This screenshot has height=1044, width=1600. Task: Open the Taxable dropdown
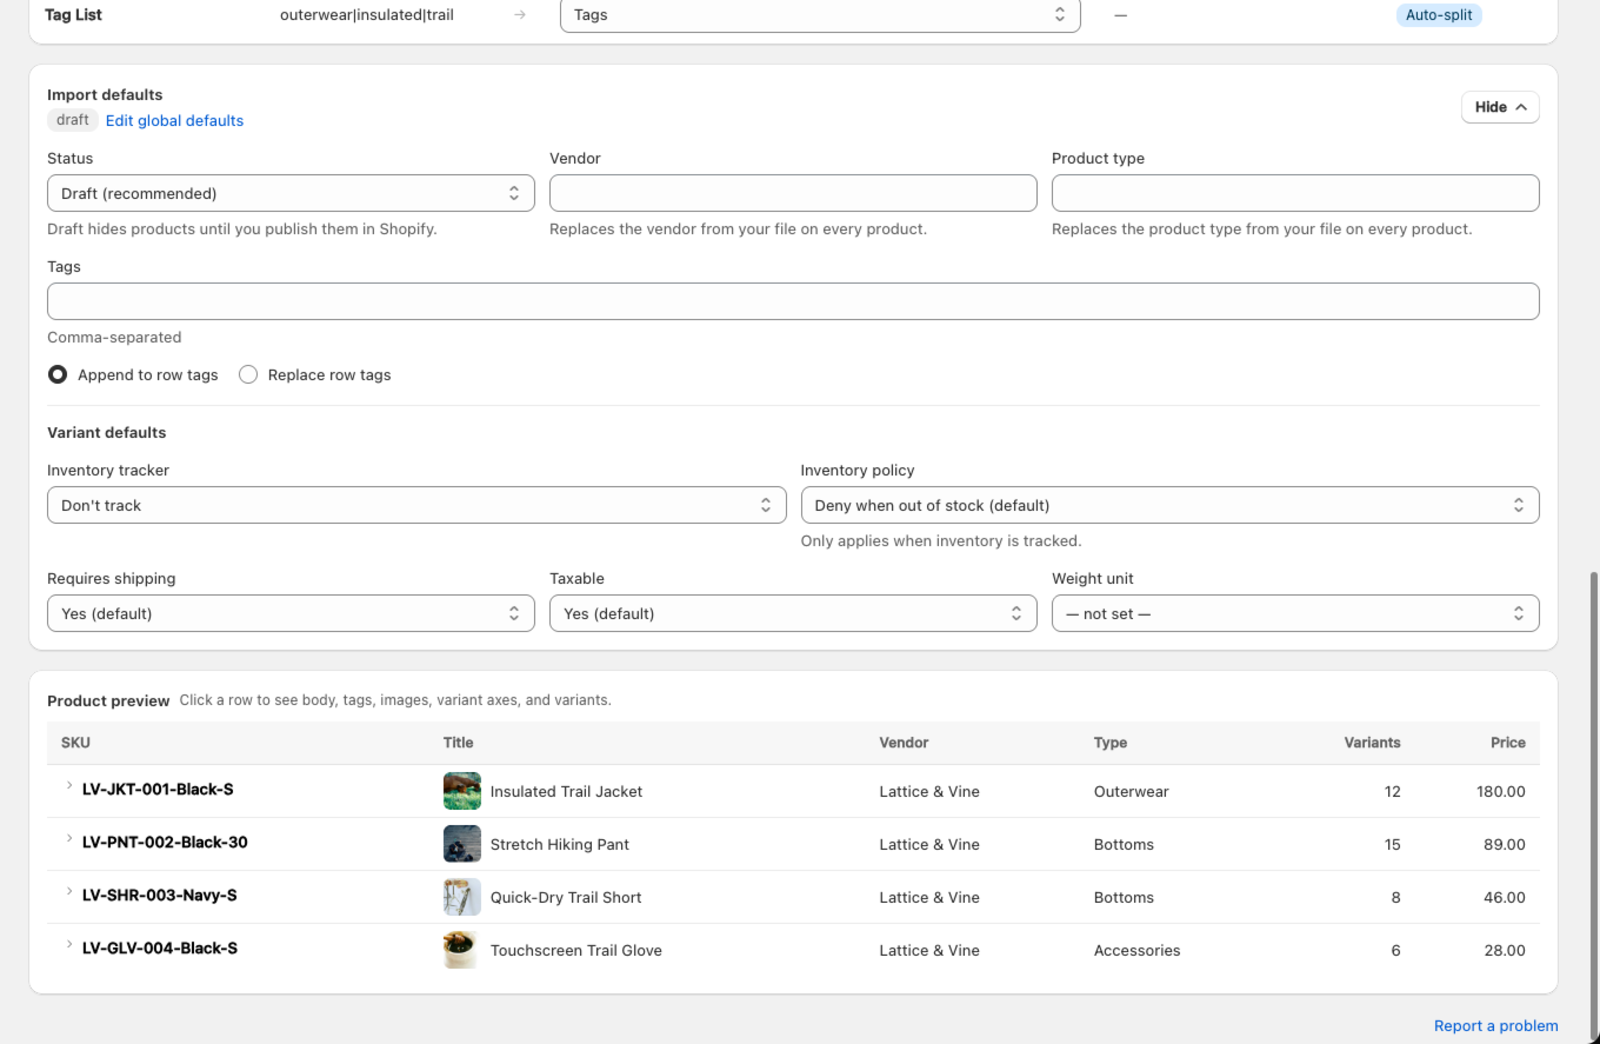(793, 613)
